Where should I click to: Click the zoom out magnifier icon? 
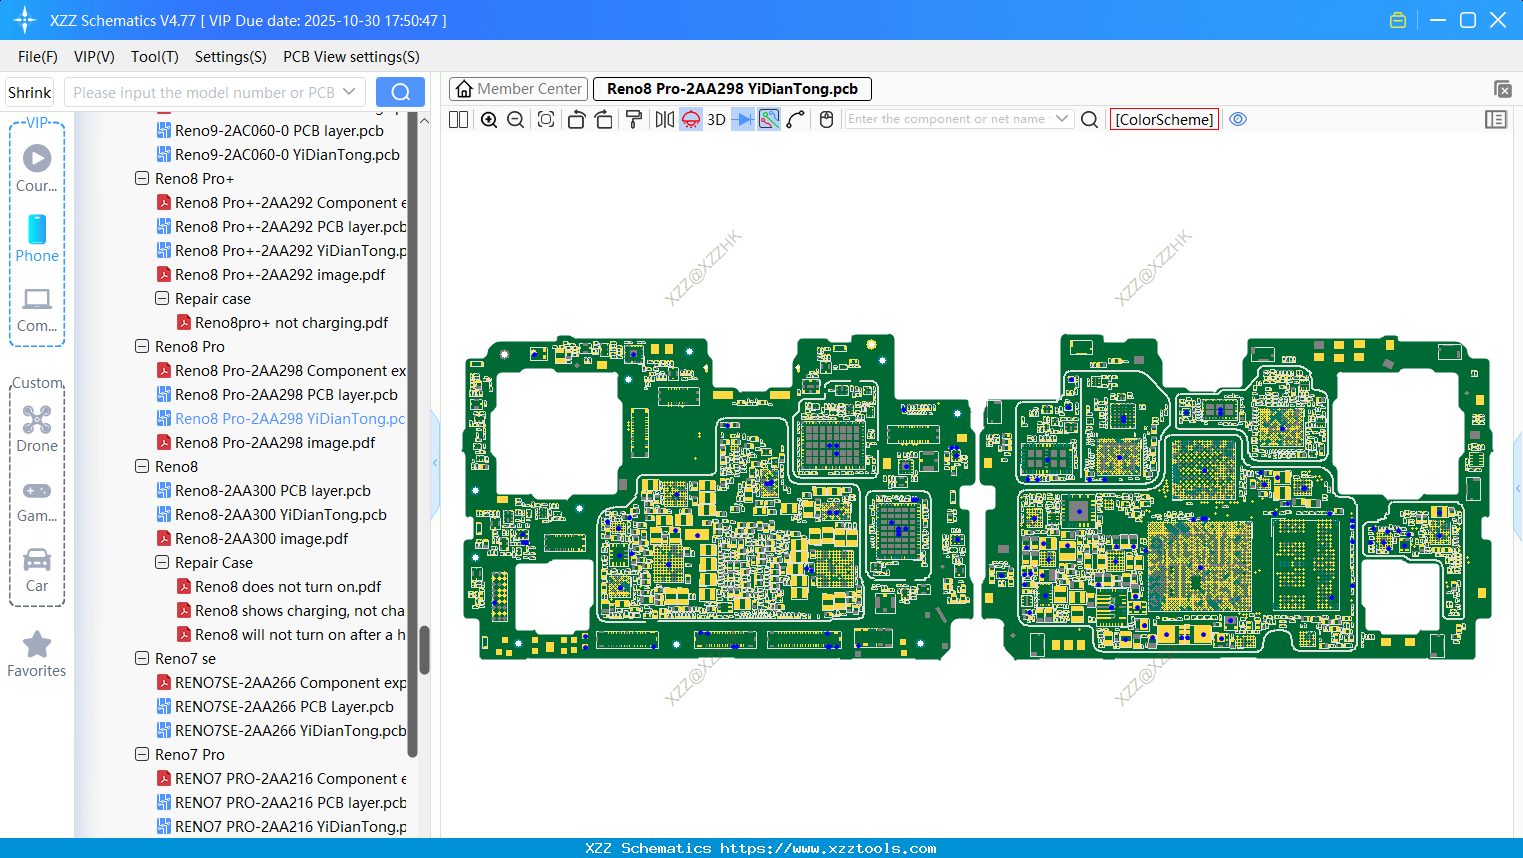click(x=516, y=120)
